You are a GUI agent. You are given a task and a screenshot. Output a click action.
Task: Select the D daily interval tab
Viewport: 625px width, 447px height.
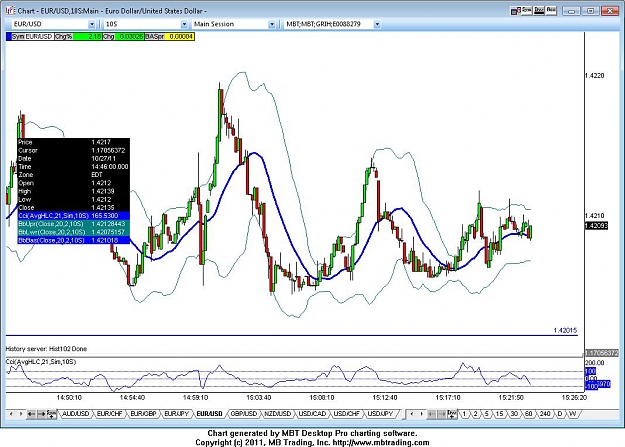pyautogui.click(x=560, y=414)
